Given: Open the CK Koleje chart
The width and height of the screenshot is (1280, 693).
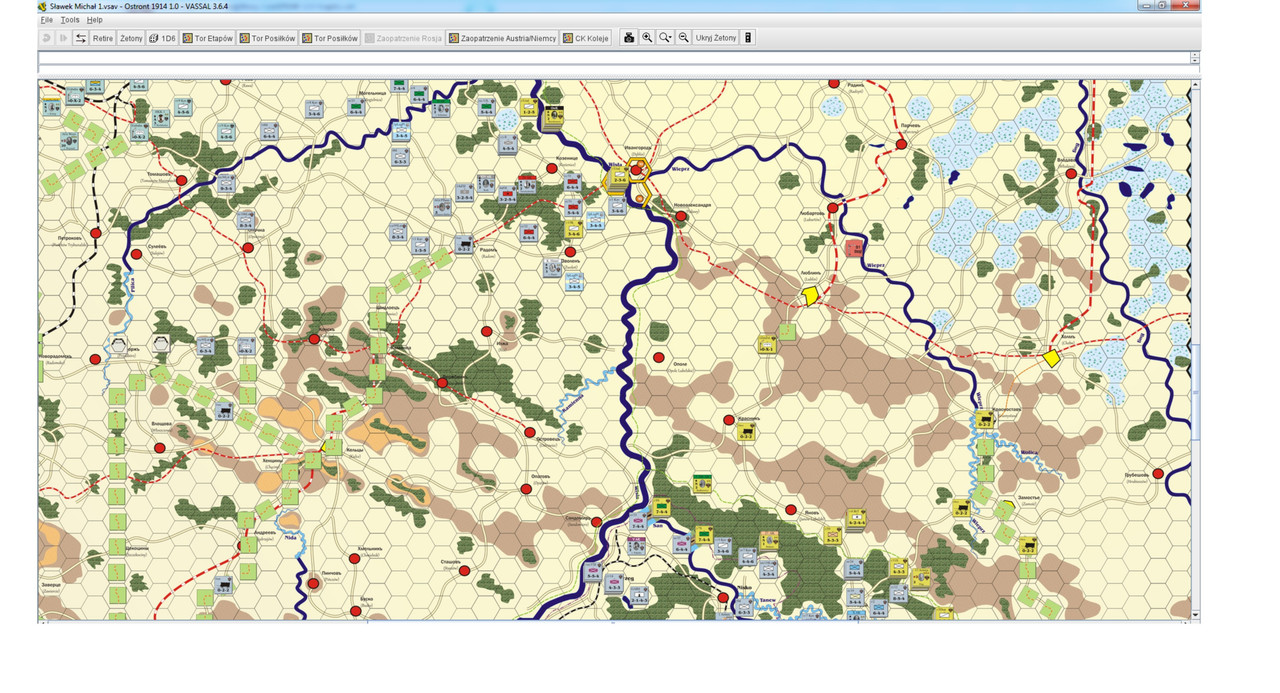Looking at the screenshot, I should click(x=586, y=38).
